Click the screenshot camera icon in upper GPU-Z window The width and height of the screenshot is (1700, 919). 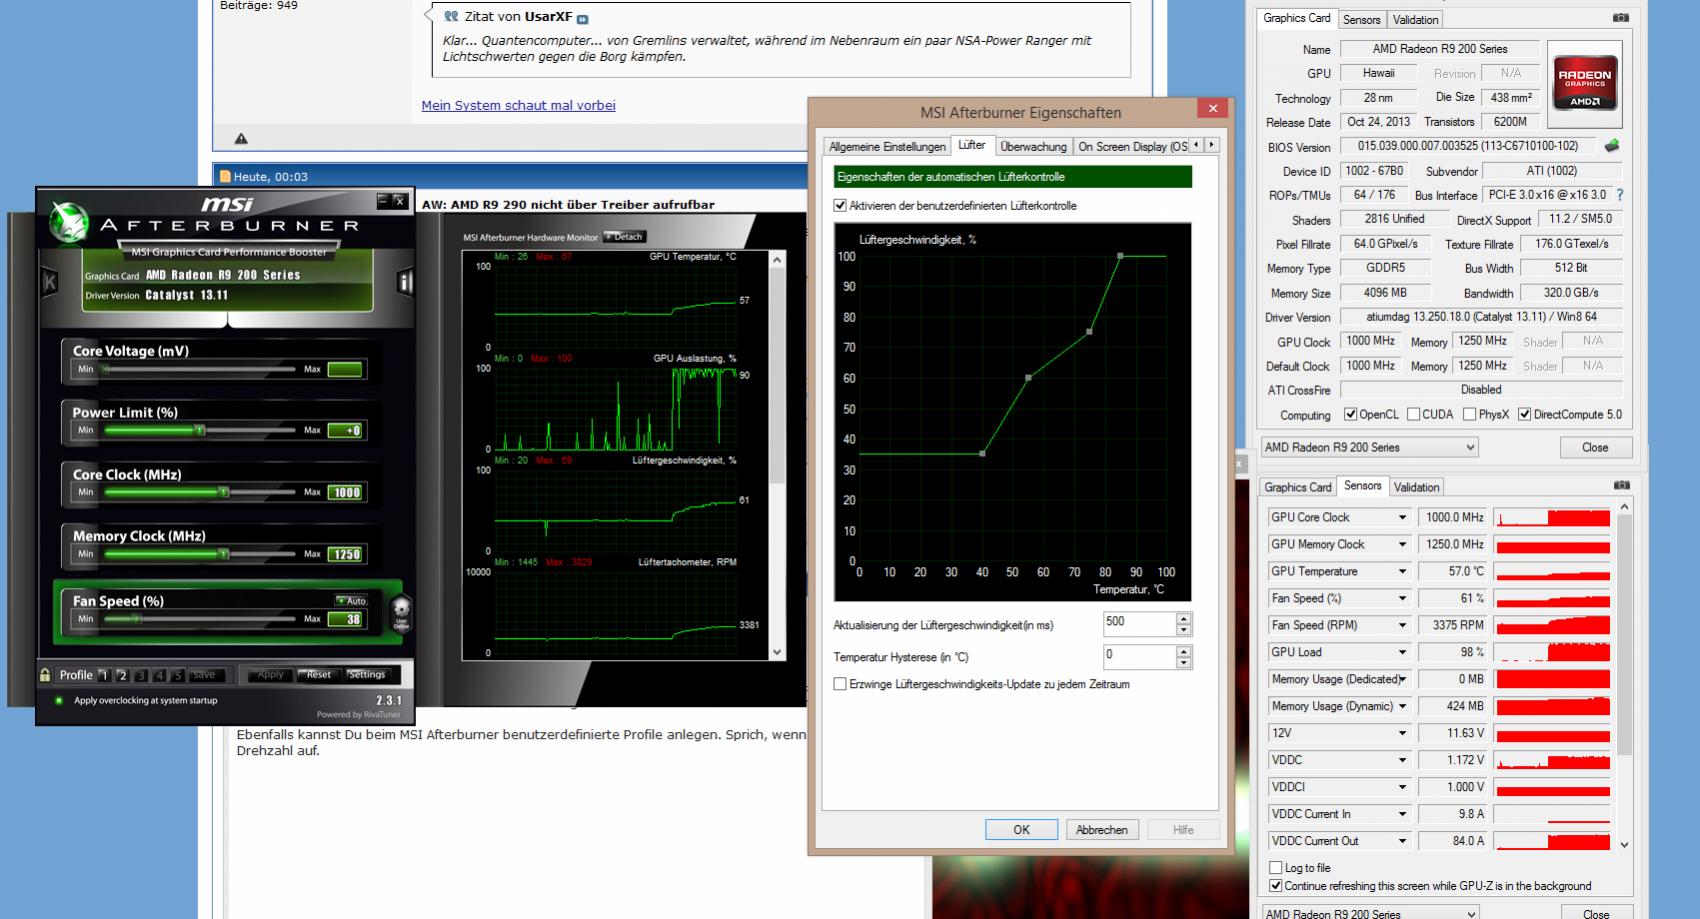[x=1621, y=18]
